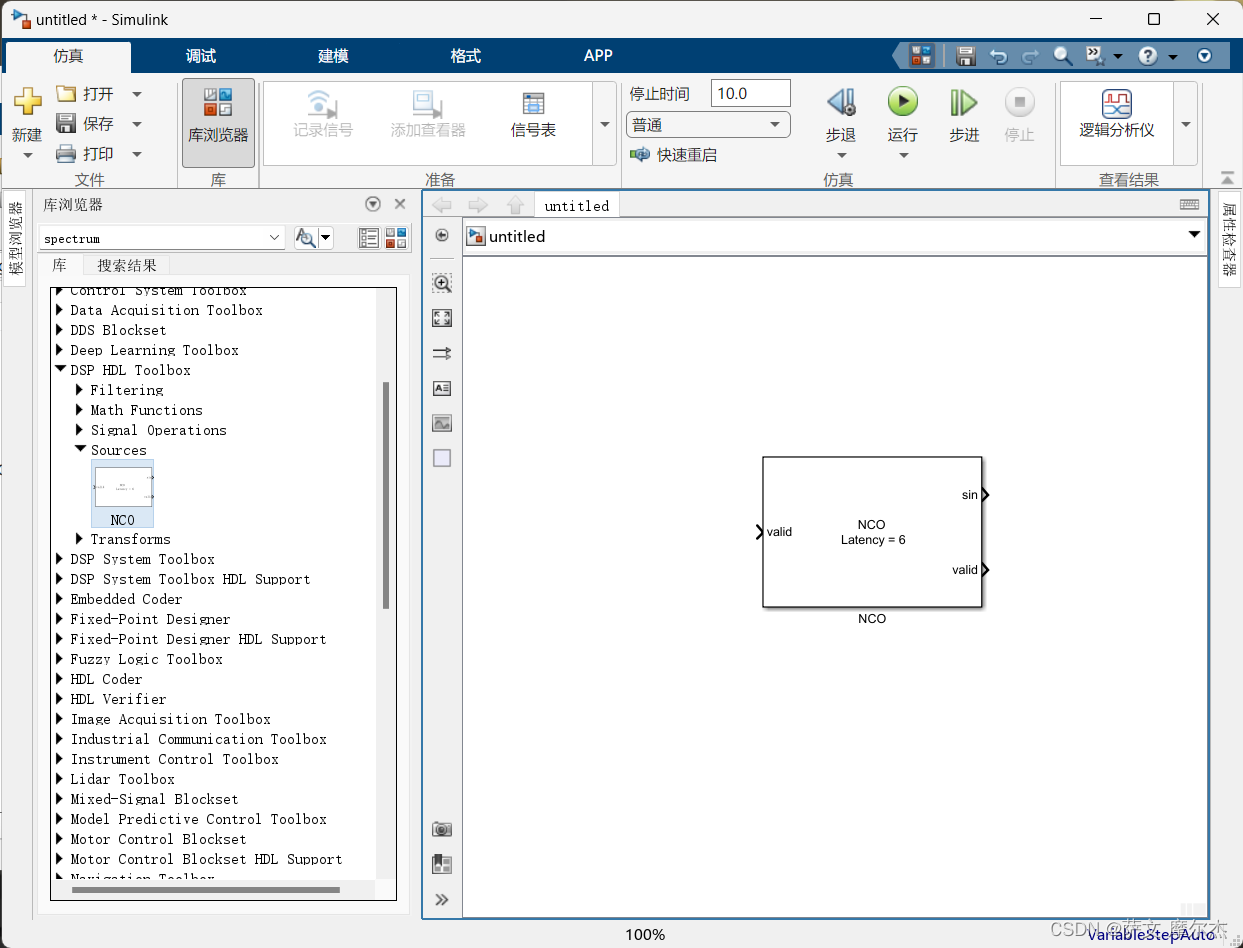The width and height of the screenshot is (1243, 948).
Task: Switch to the 建模 ribbon tab
Action: 332,56
